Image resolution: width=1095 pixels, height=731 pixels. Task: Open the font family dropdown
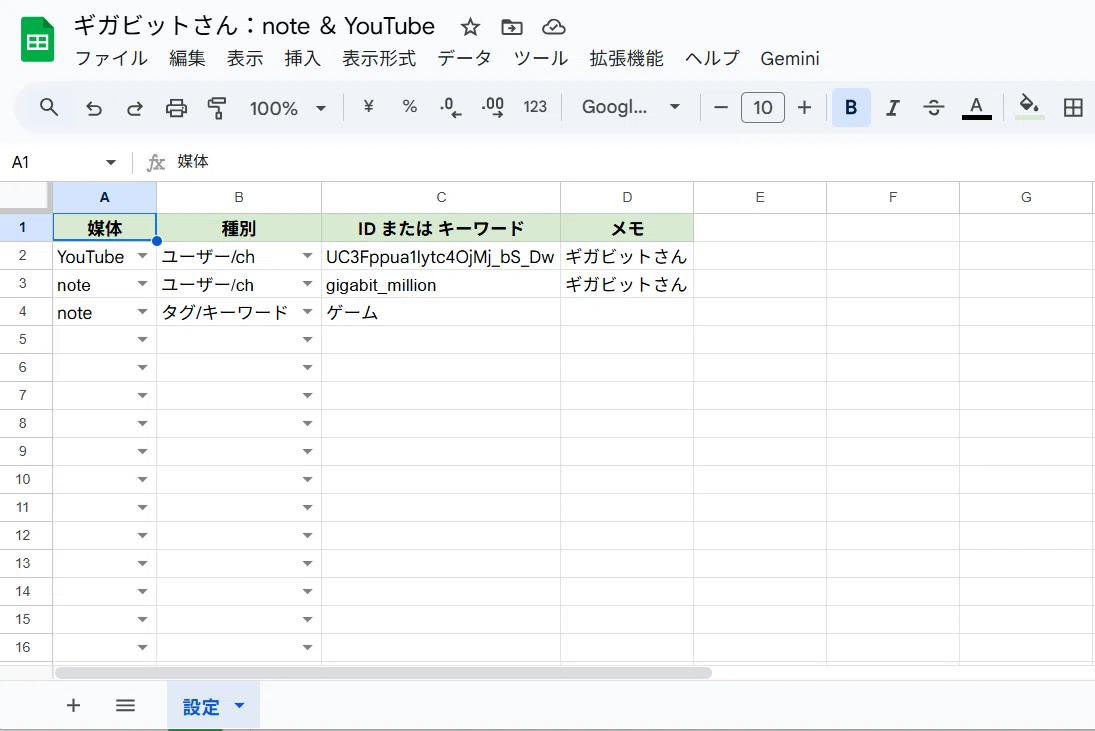click(631, 107)
